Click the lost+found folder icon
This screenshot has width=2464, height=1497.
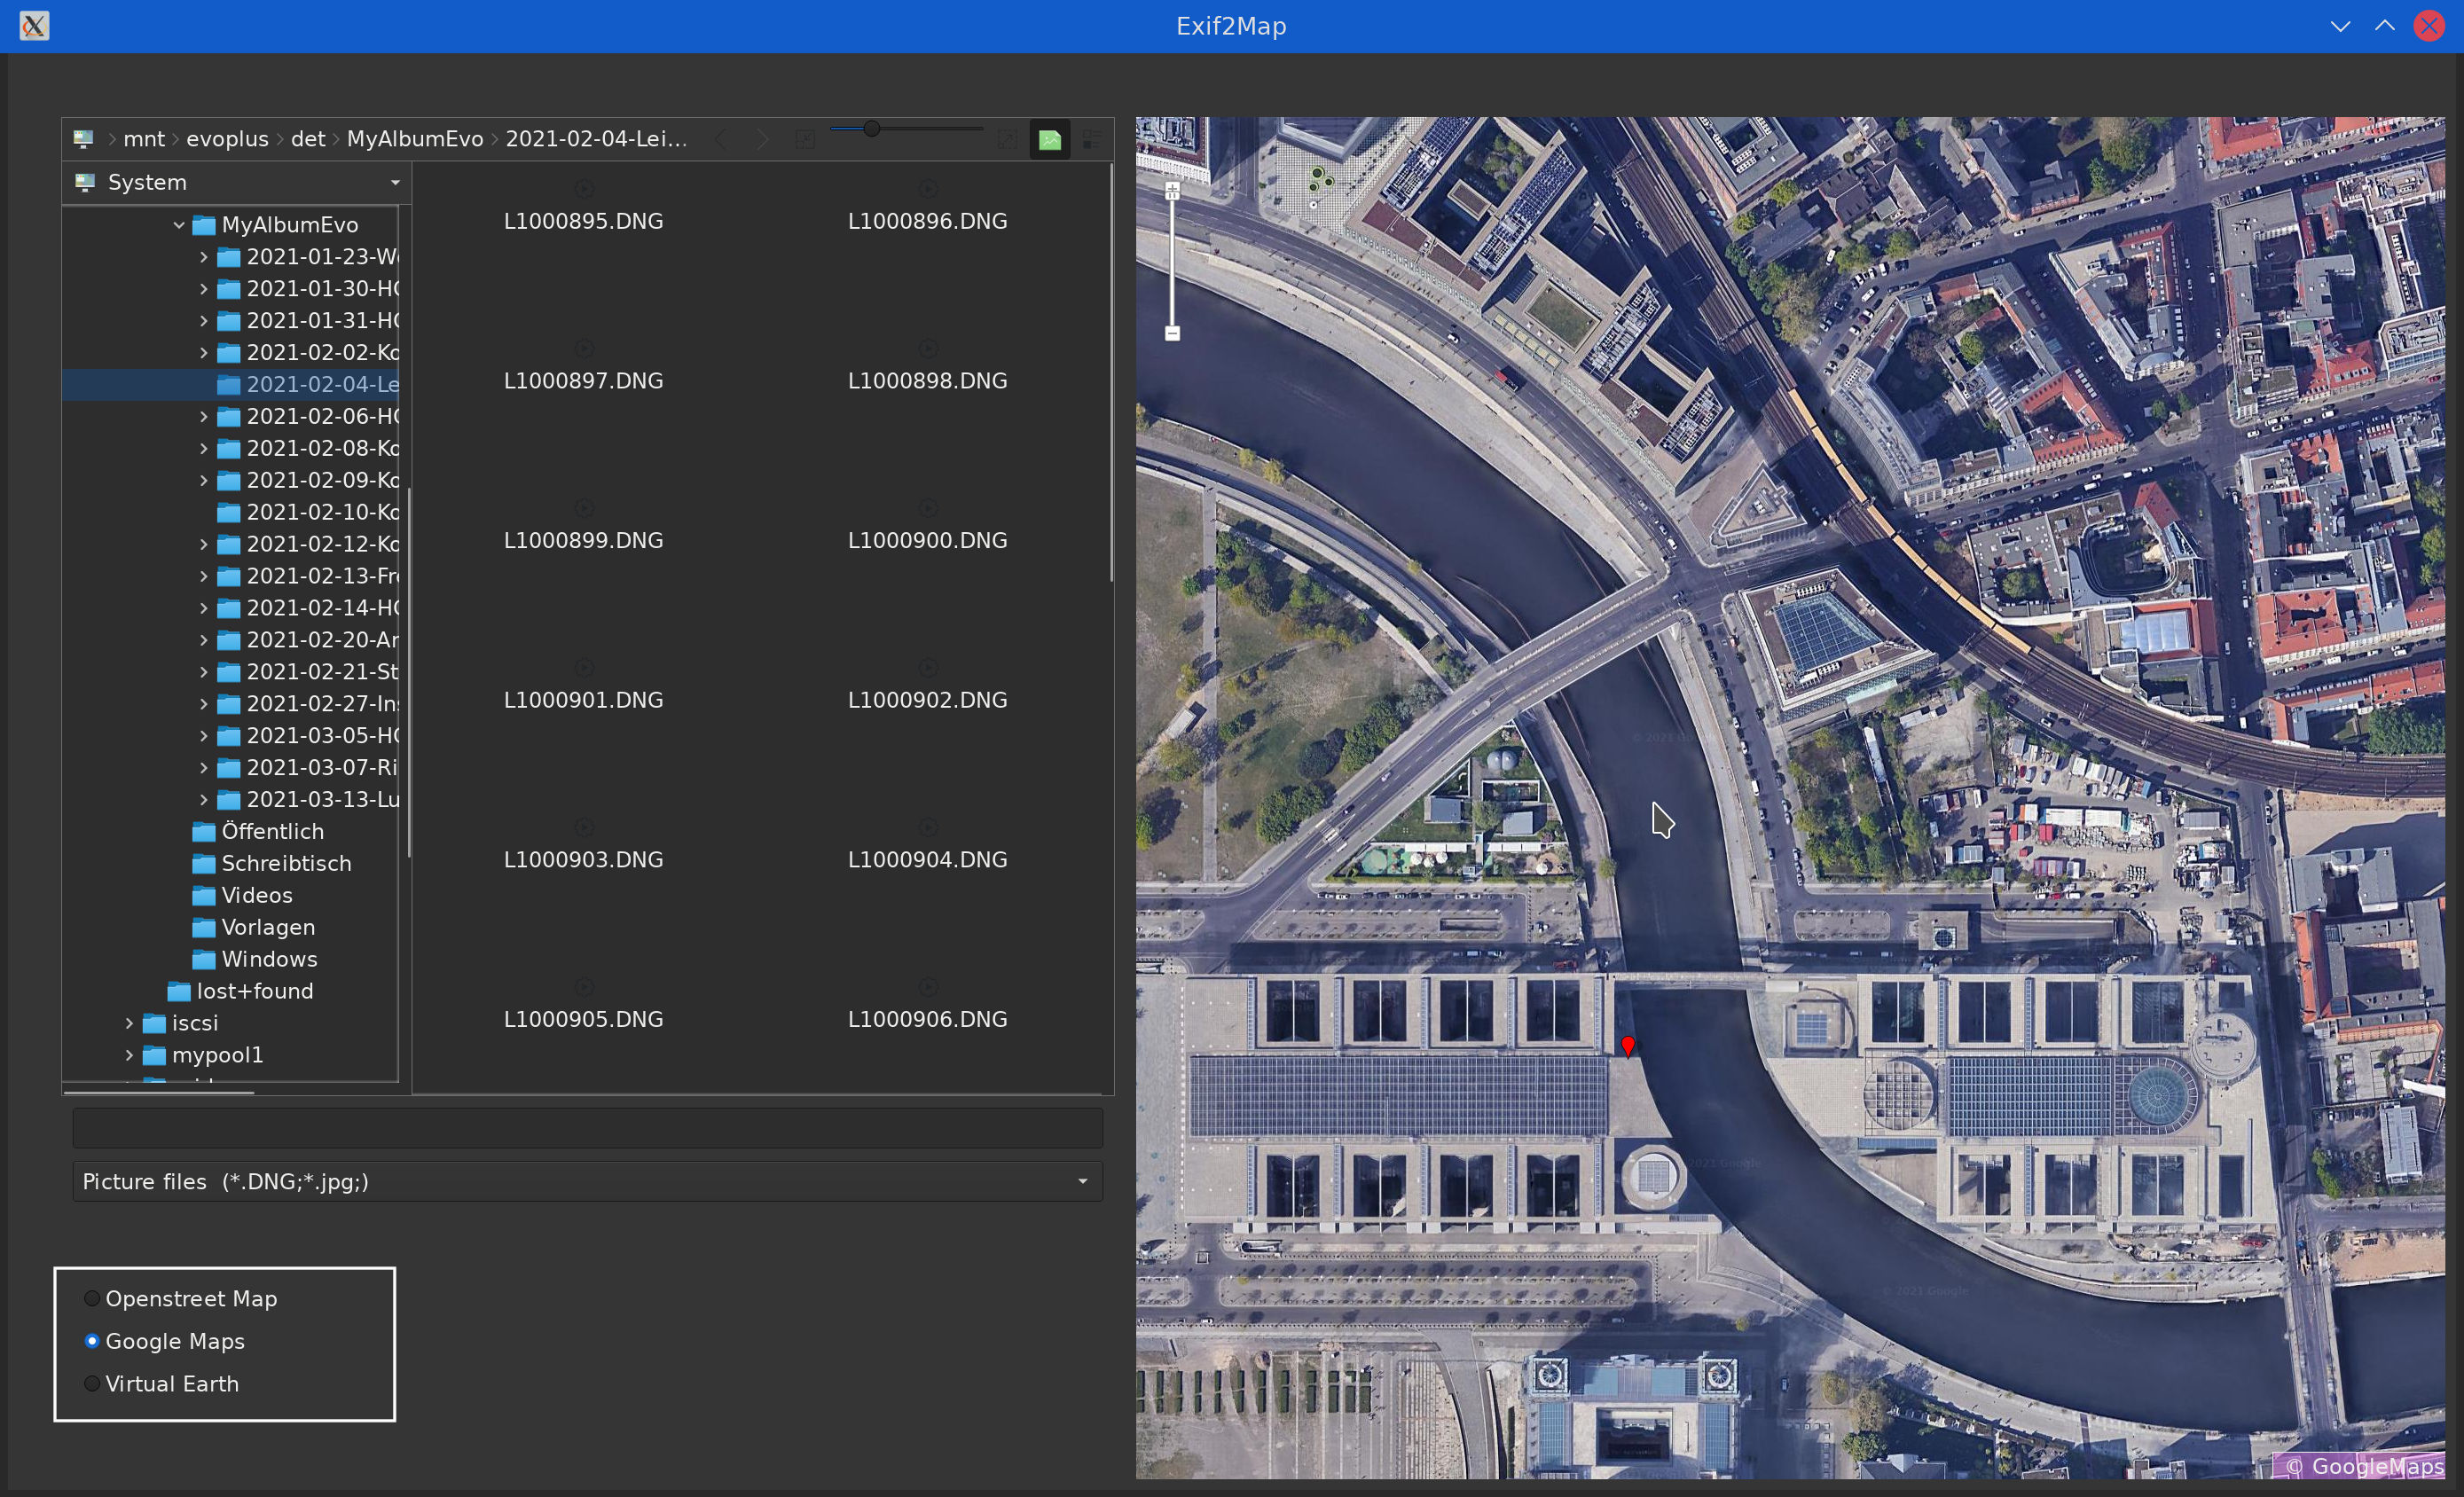tap(179, 992)
